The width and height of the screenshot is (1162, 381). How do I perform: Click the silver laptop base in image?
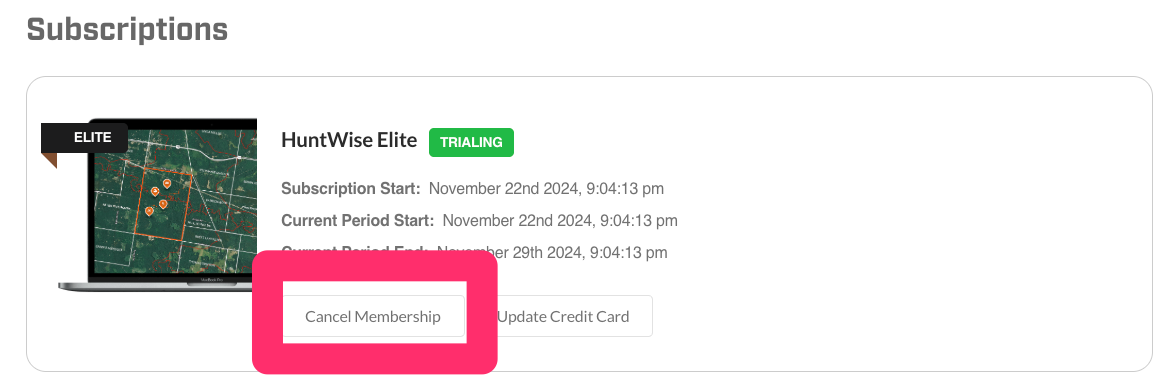click(x=158, y=285)
